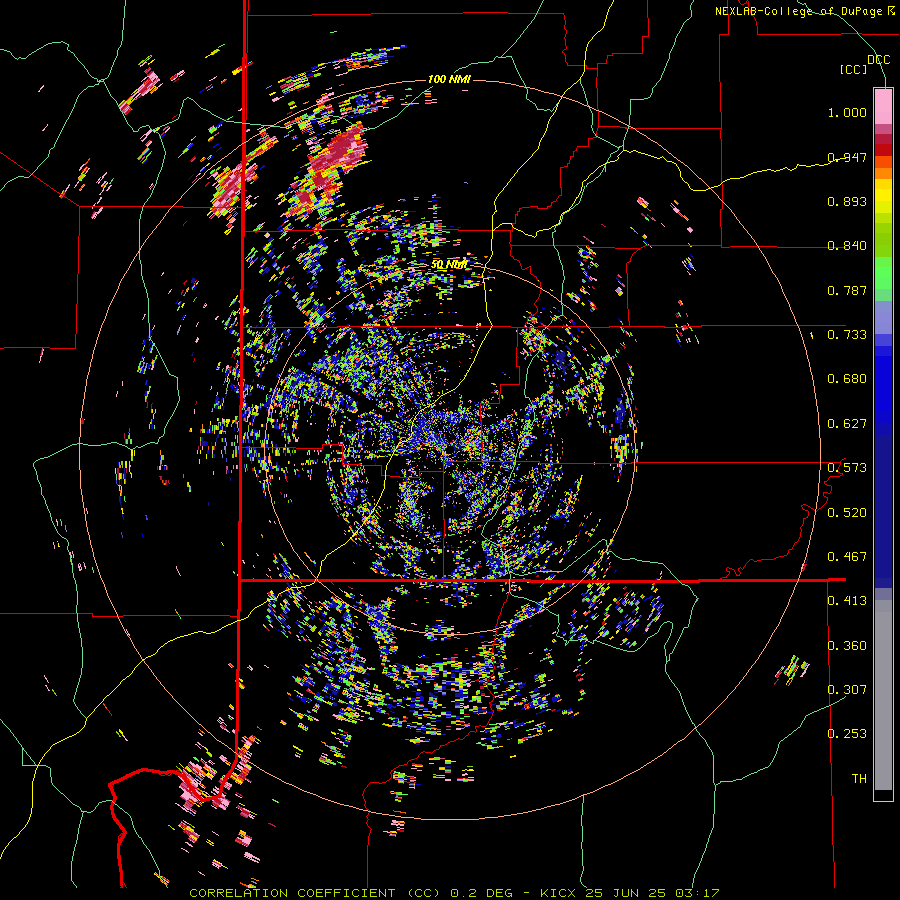900x900 pixels.
Task: Click the 0.360 scale value
Action: coord(847,646)
